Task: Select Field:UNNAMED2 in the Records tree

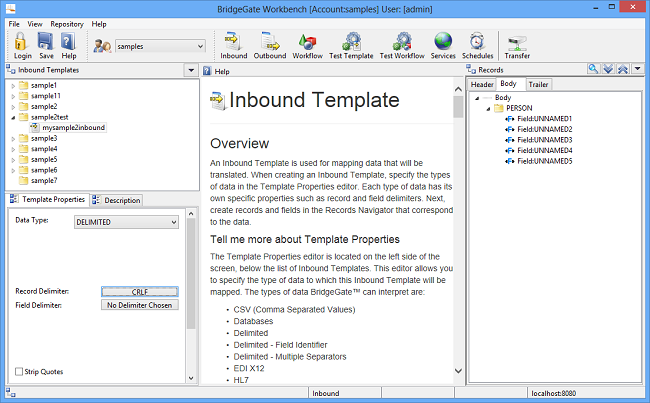Action: 545,129
